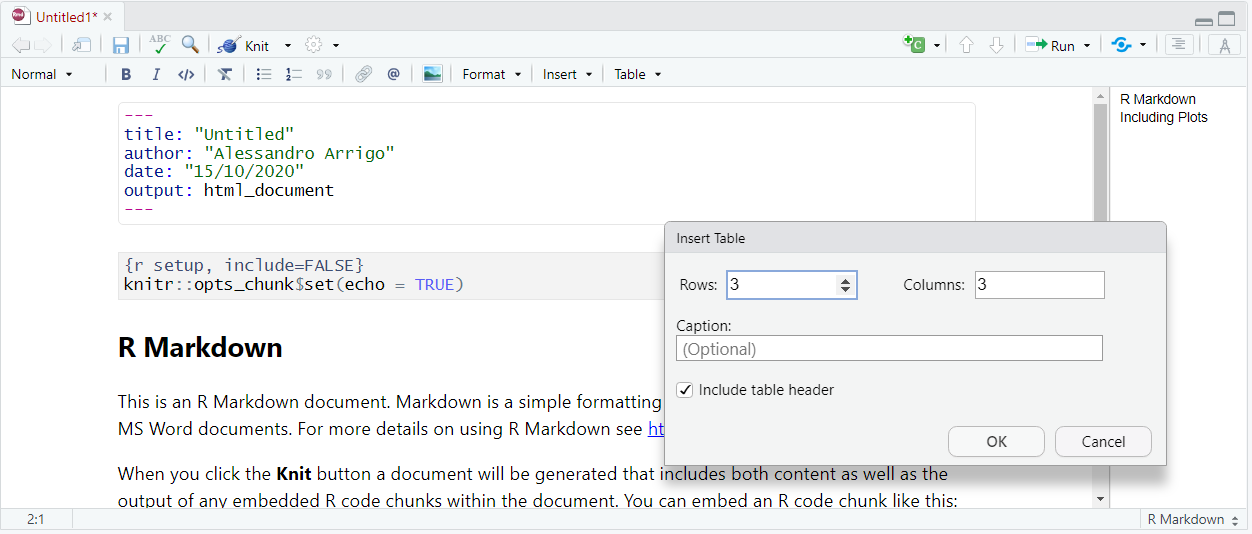The height and width of the screenshot is (534, 1252).
Task: Click the Run text button
Action: tap(1063, 46)
